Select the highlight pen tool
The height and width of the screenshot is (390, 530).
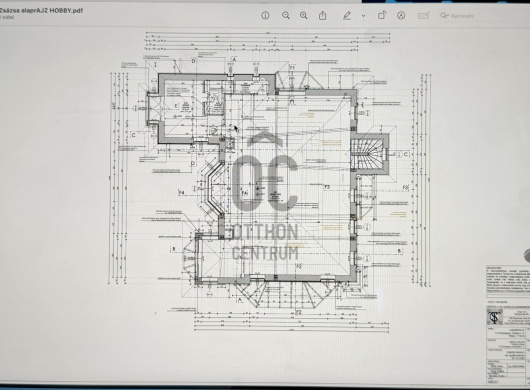pos(347,16)
